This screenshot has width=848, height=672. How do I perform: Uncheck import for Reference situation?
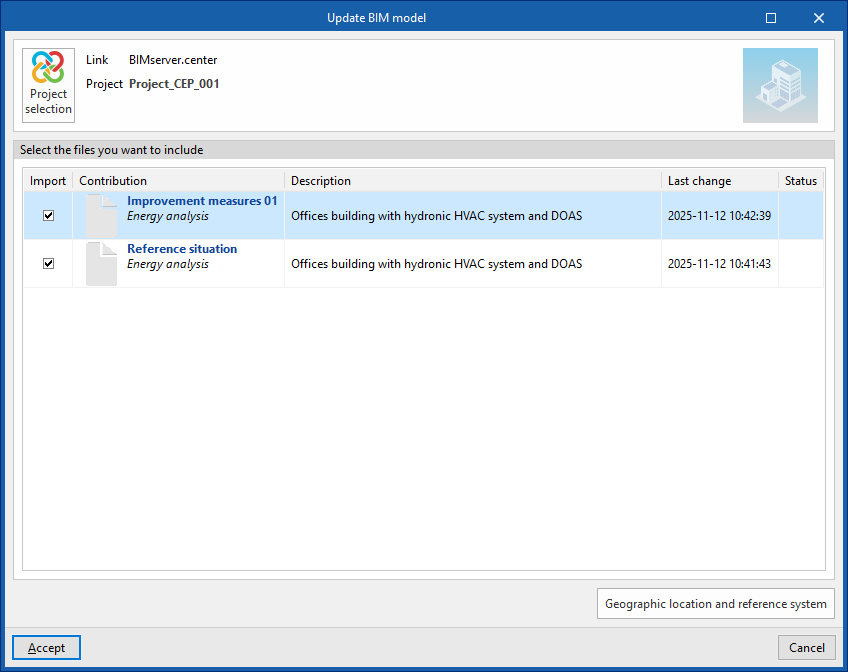(x=48, y=264)
